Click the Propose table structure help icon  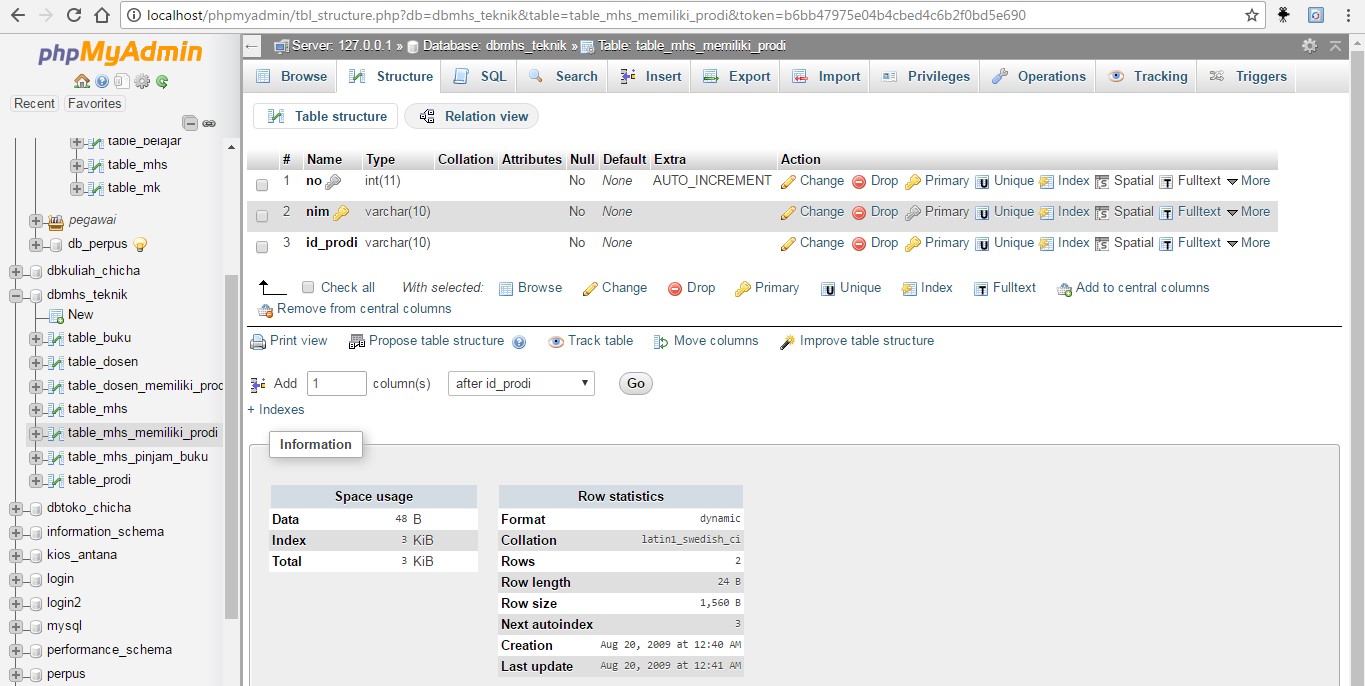click(519, 342)
